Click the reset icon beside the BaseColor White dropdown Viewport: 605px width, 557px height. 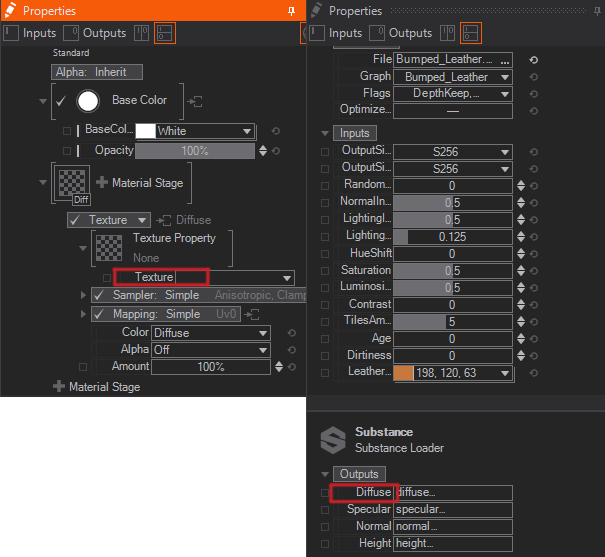point(275,131)
